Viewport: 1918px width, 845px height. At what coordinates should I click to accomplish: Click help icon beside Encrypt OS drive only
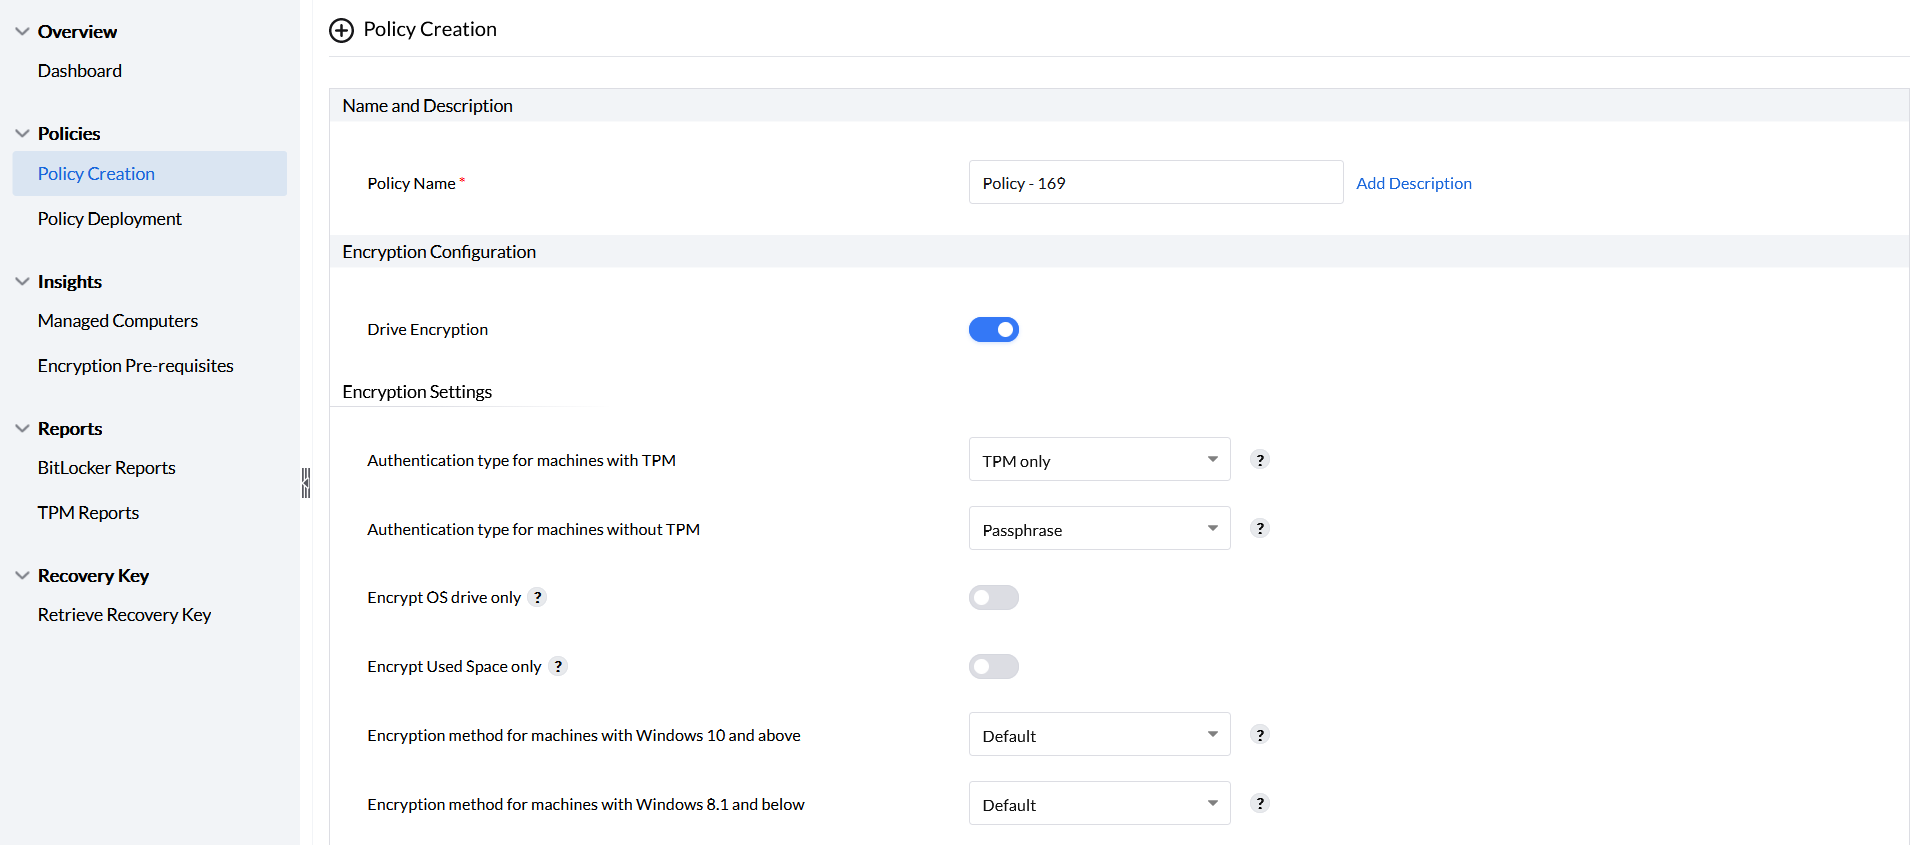(538, 598)
